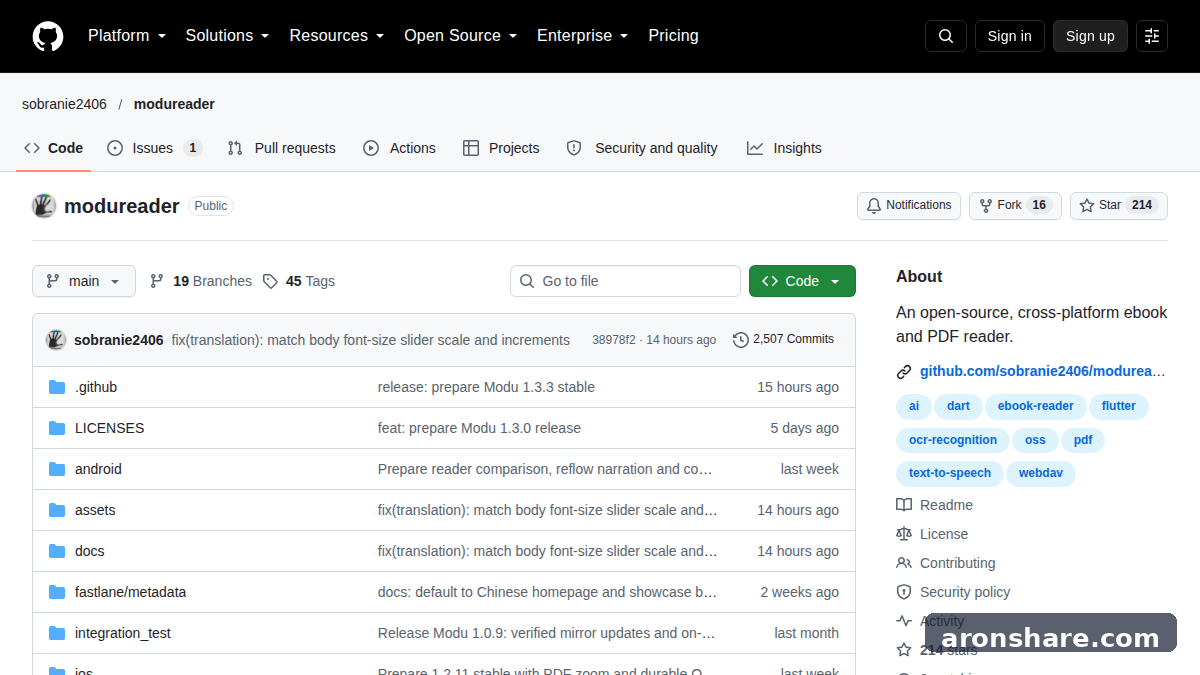1200x675 pixels.
Task: Open the Security and quality tab
Action: [x=642, y=148]
